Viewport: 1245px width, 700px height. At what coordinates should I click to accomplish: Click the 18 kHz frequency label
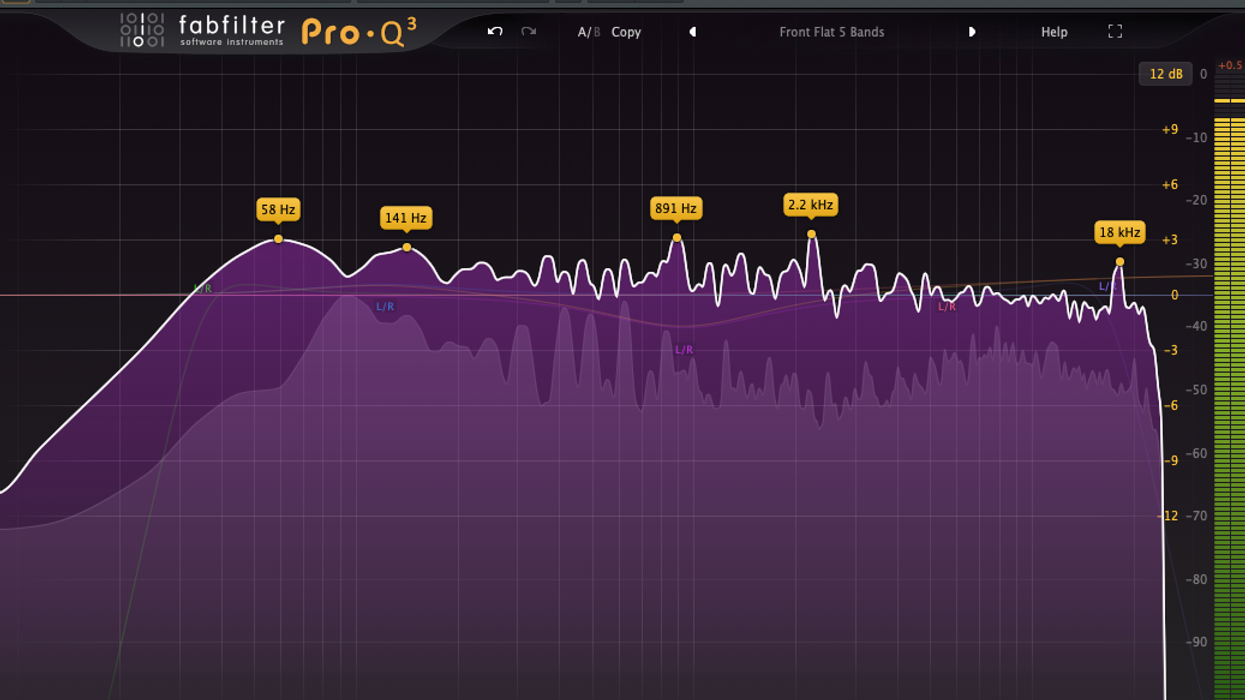(1119, 233)
